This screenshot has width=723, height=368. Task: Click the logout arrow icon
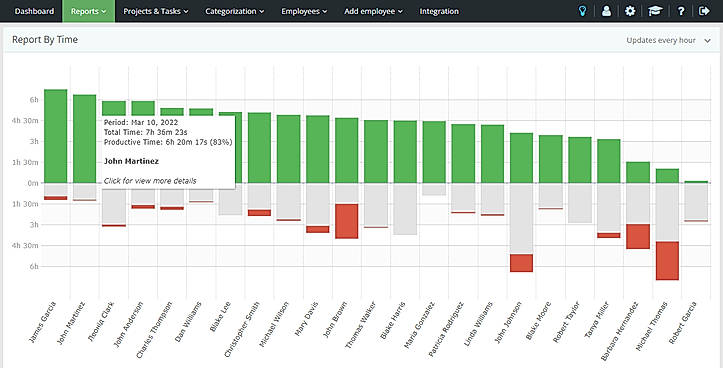click(704, 11)
